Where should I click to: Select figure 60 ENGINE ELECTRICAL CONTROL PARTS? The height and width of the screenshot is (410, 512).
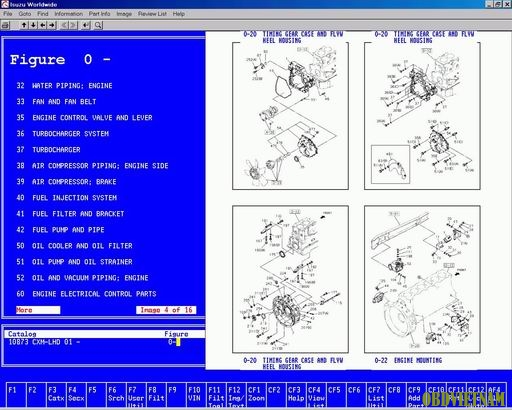[86, 294]
